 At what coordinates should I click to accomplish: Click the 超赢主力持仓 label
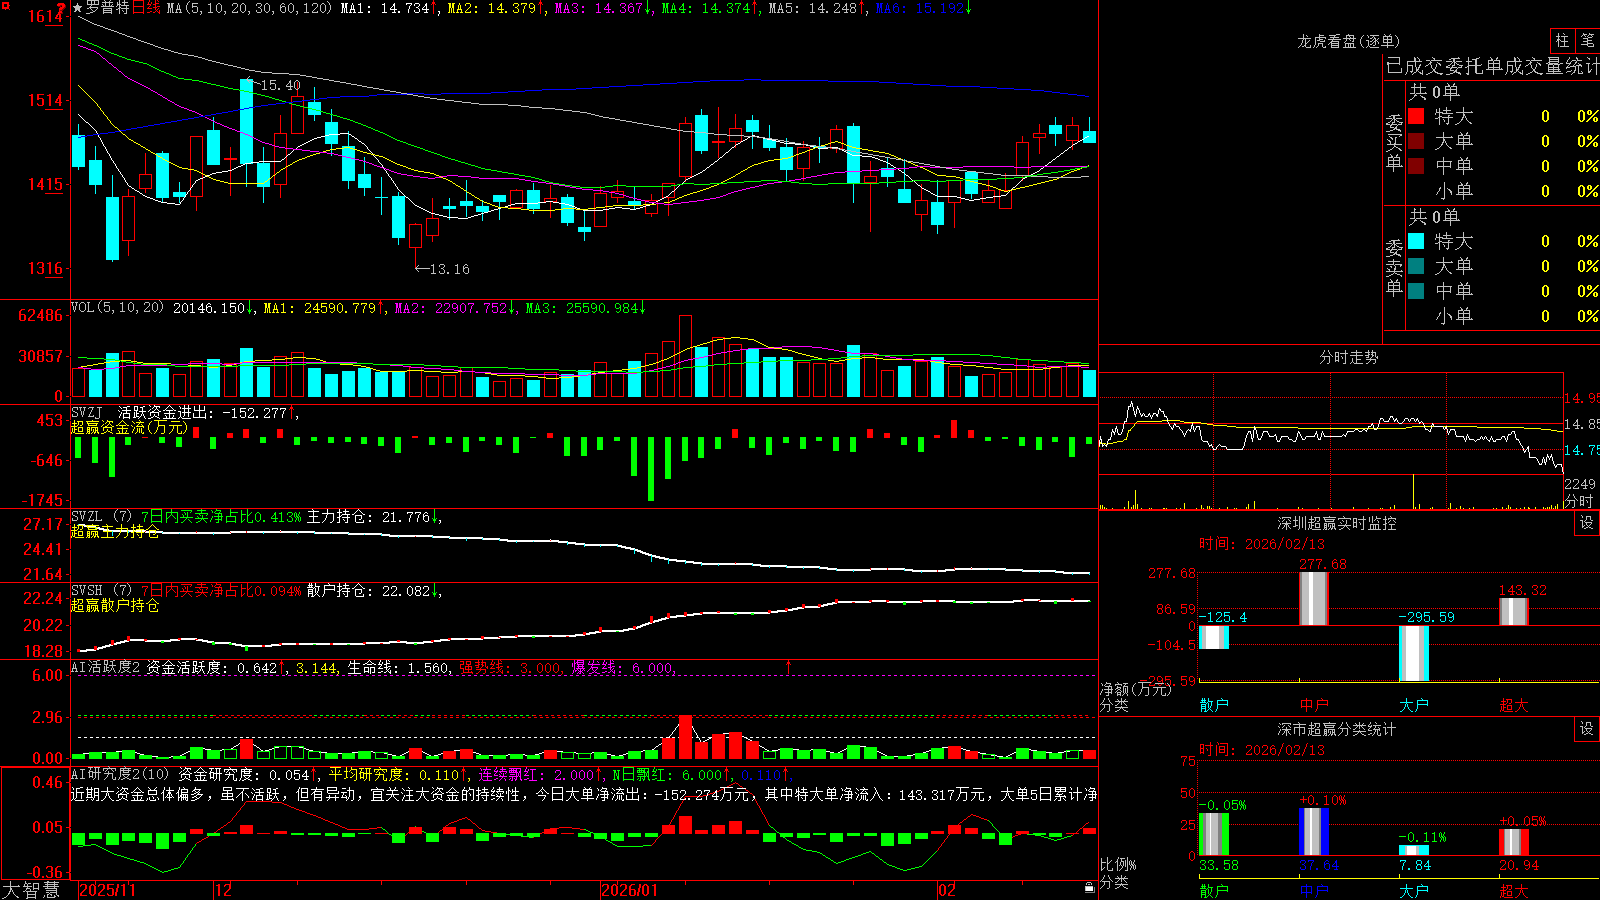[115, 532]
